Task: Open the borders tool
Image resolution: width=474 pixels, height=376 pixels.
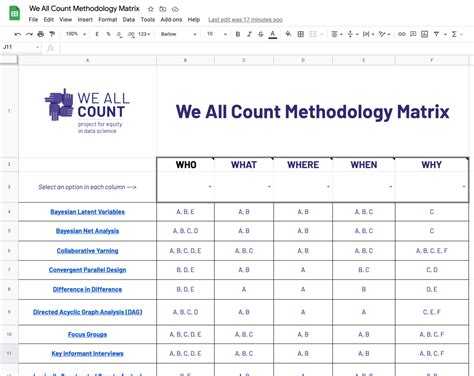Action: click(300, 34)
